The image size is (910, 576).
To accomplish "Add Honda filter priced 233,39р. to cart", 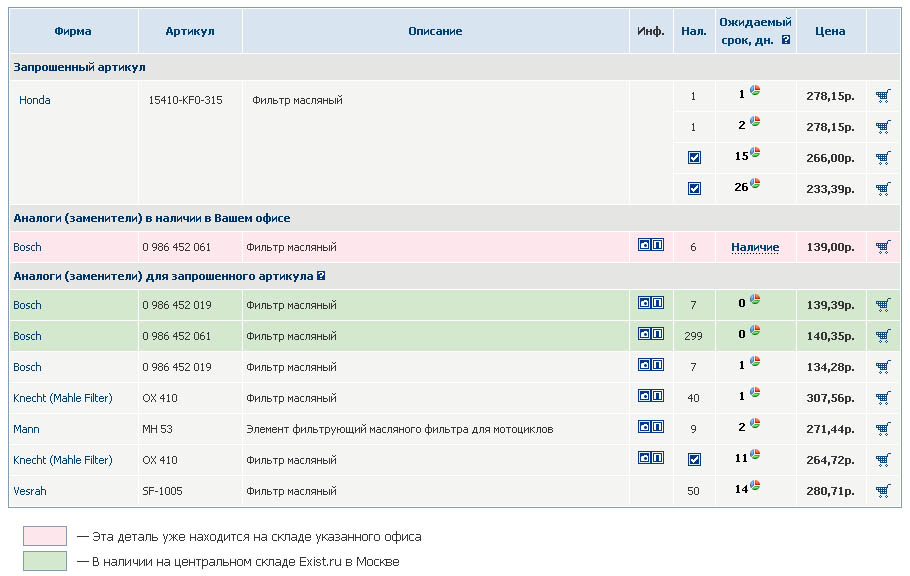I will (x=882, y=189).
